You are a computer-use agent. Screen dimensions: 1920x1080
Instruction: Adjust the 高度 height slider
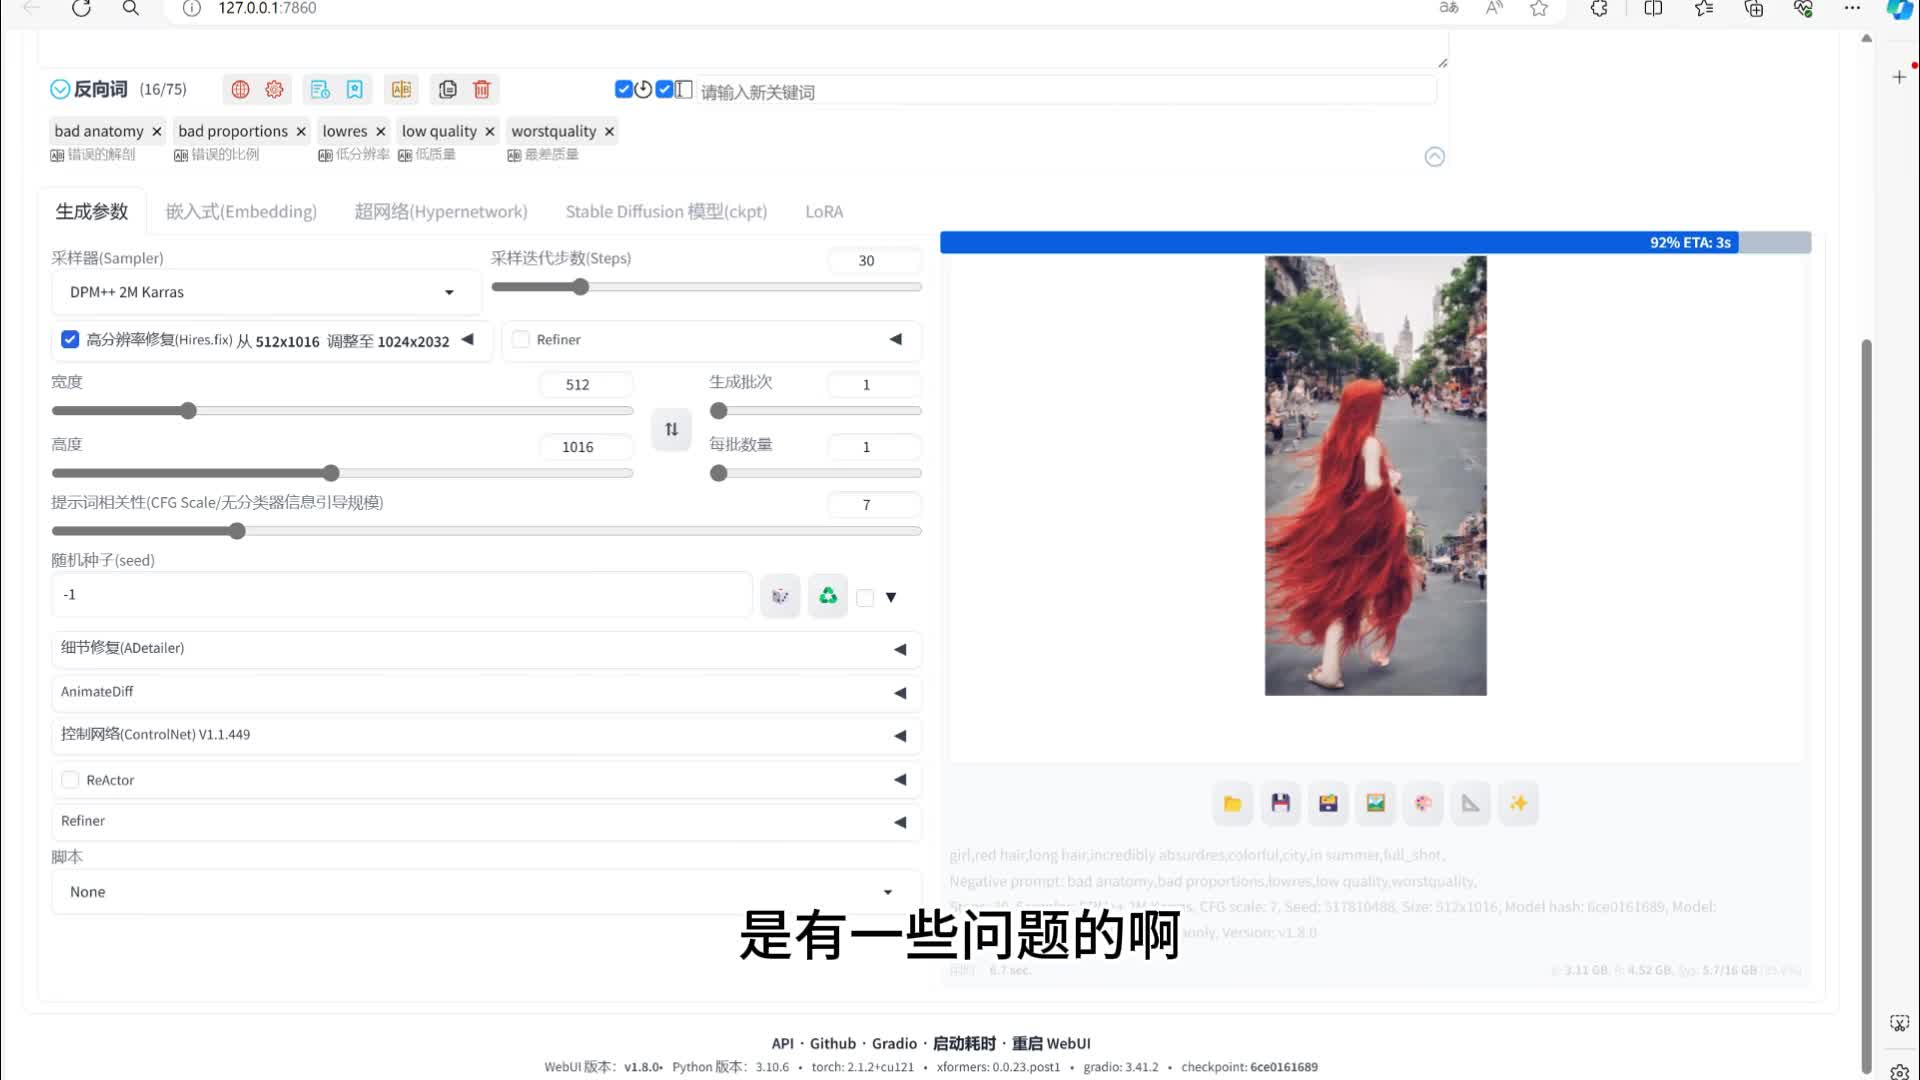tap(342, 473)
